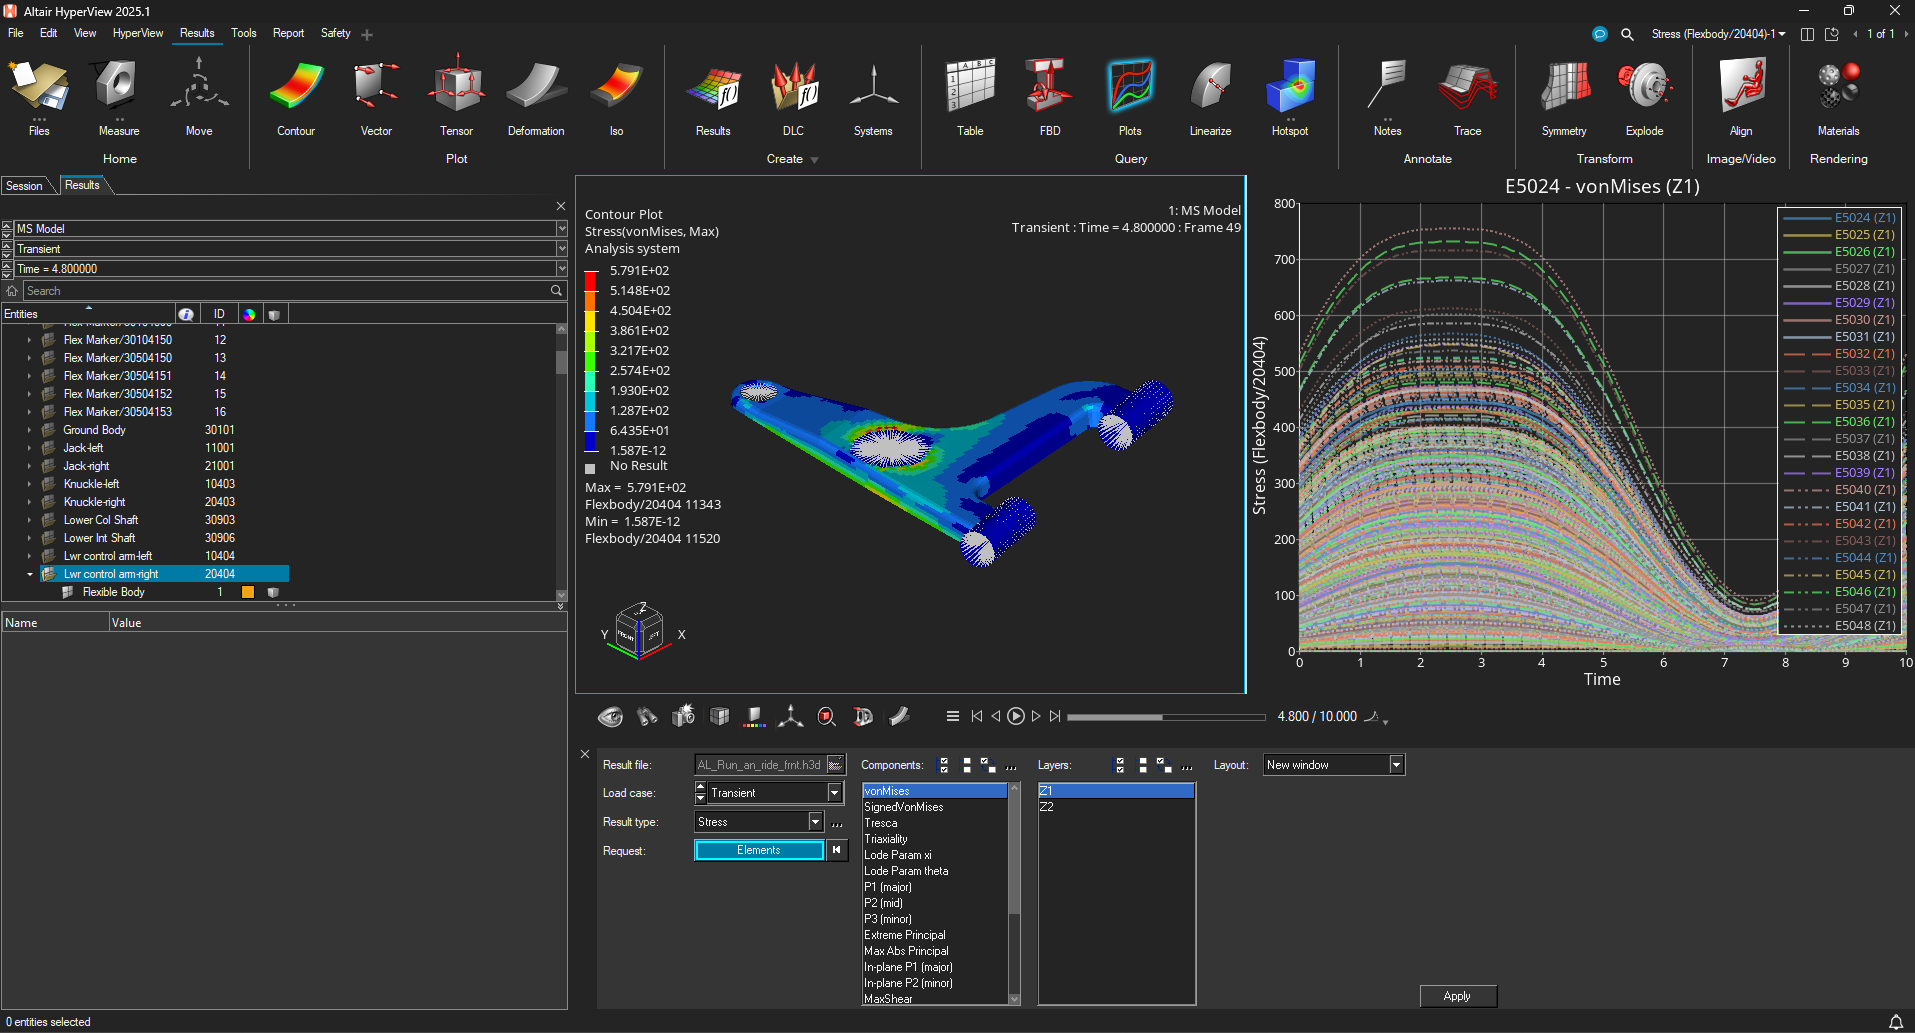The height and width of the screenshot is (1033, 1915).
Task: Deselect all Layers icon
Action: [x=1142, y=765]
